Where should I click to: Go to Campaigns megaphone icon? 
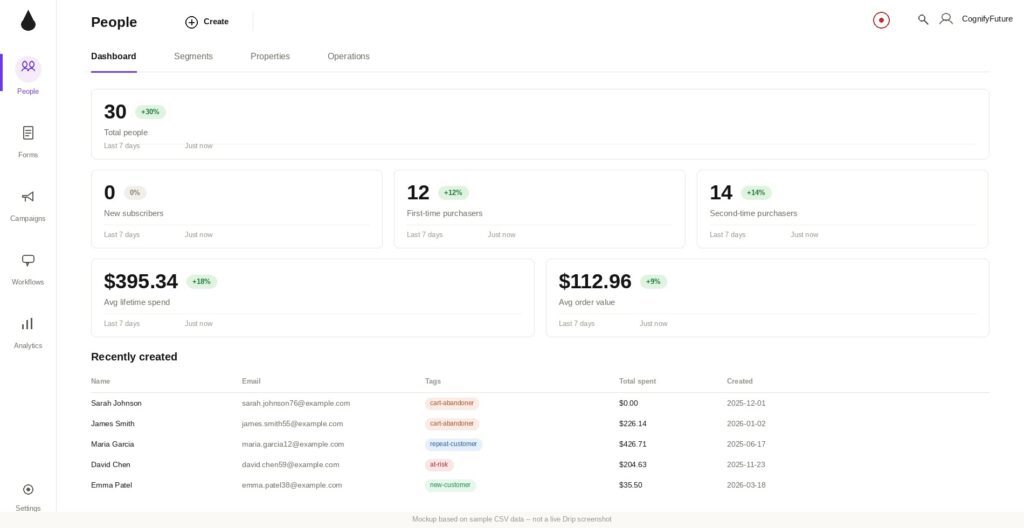28,197
